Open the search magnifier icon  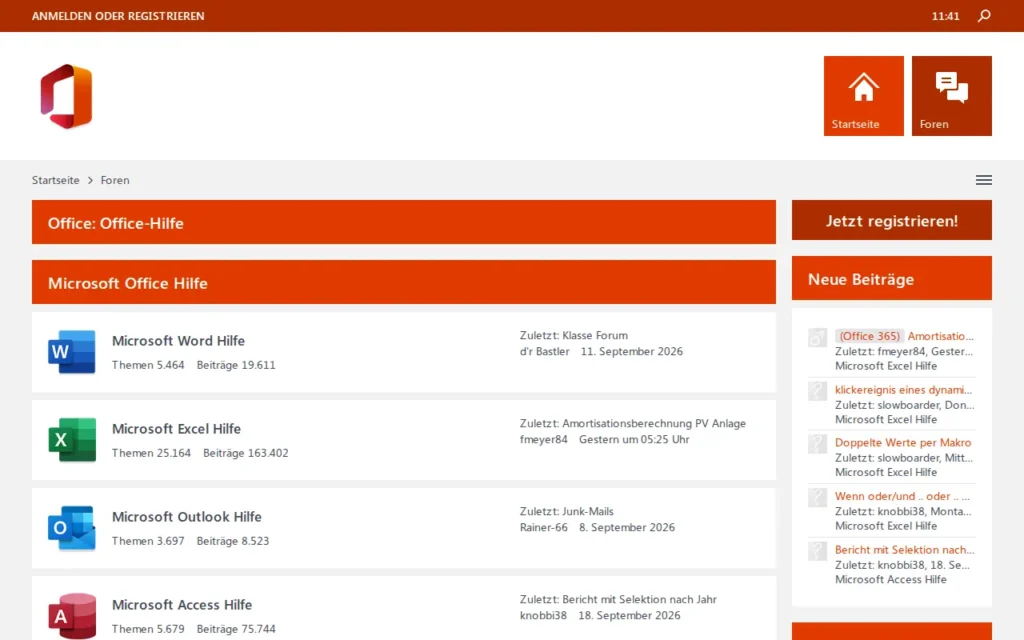(x=984, y=16)
